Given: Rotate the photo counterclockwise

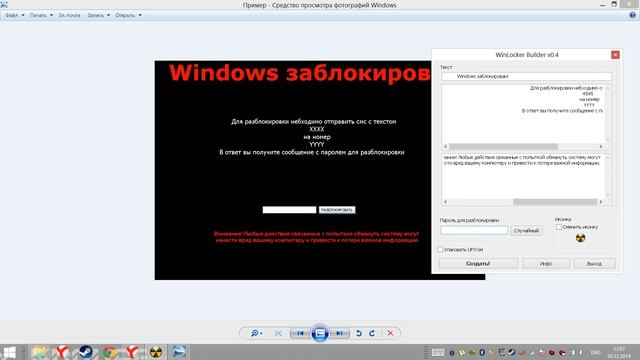Looking at the screenshot, I should tap(359, 333).
